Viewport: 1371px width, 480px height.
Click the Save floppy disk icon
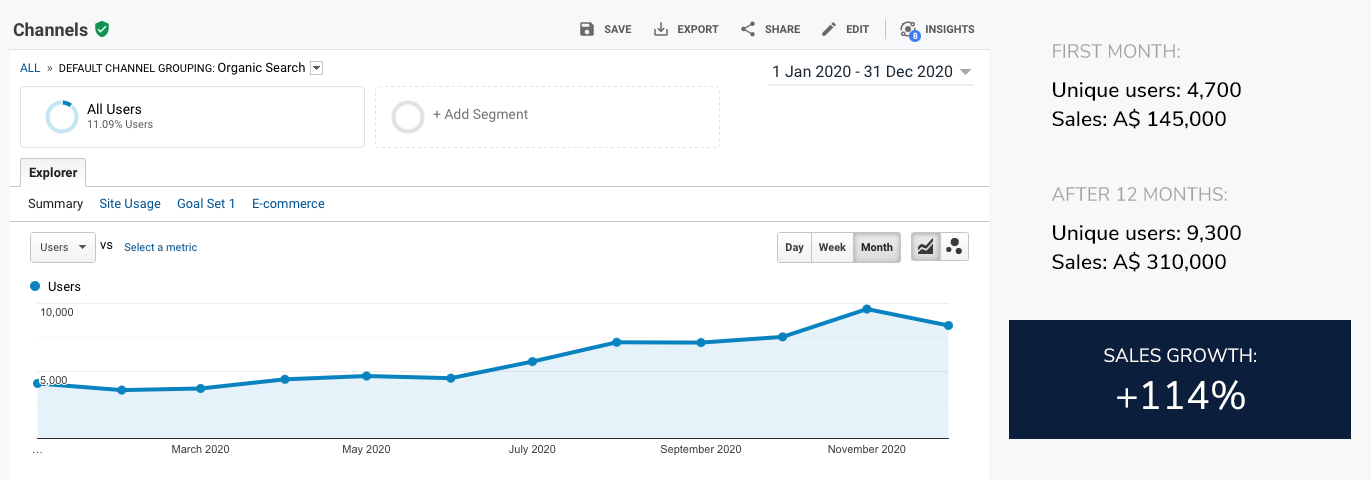click(x=587, y=29)
